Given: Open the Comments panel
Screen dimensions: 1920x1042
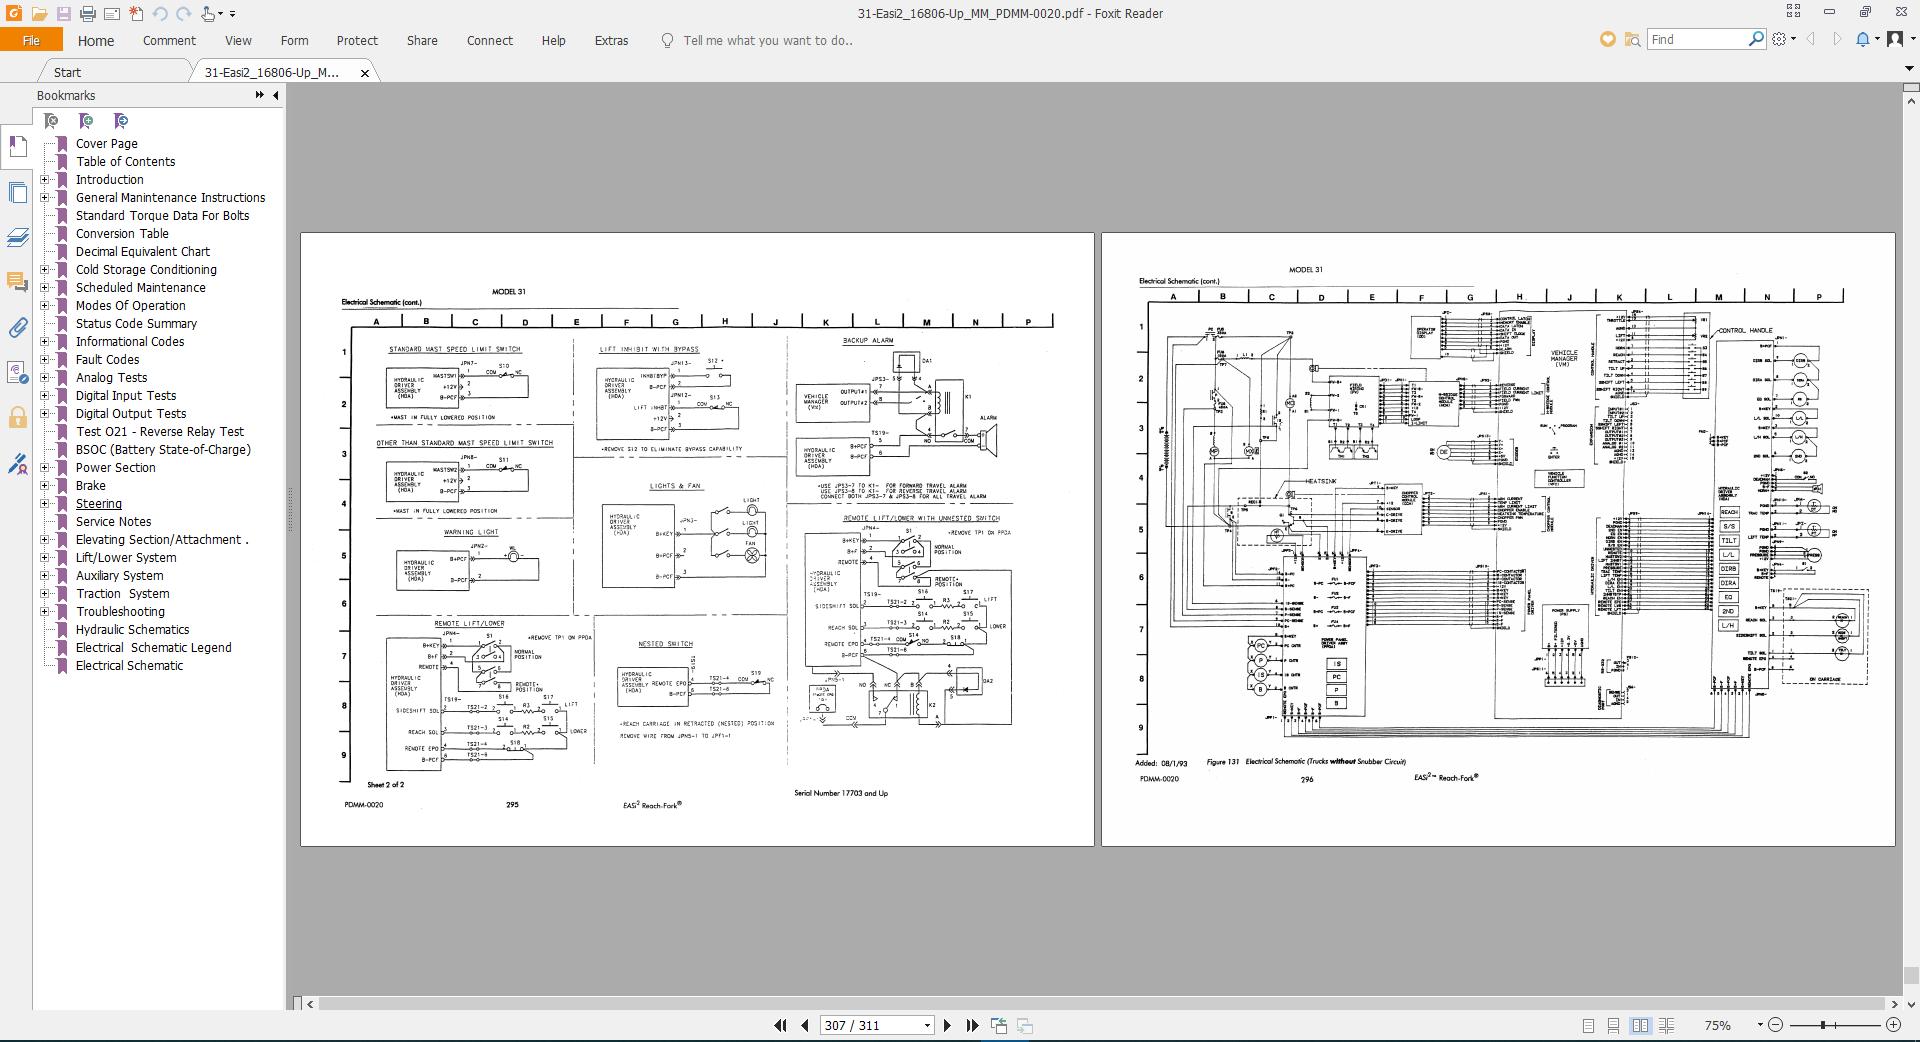Looking at the screenshot, I should [17, 283].
